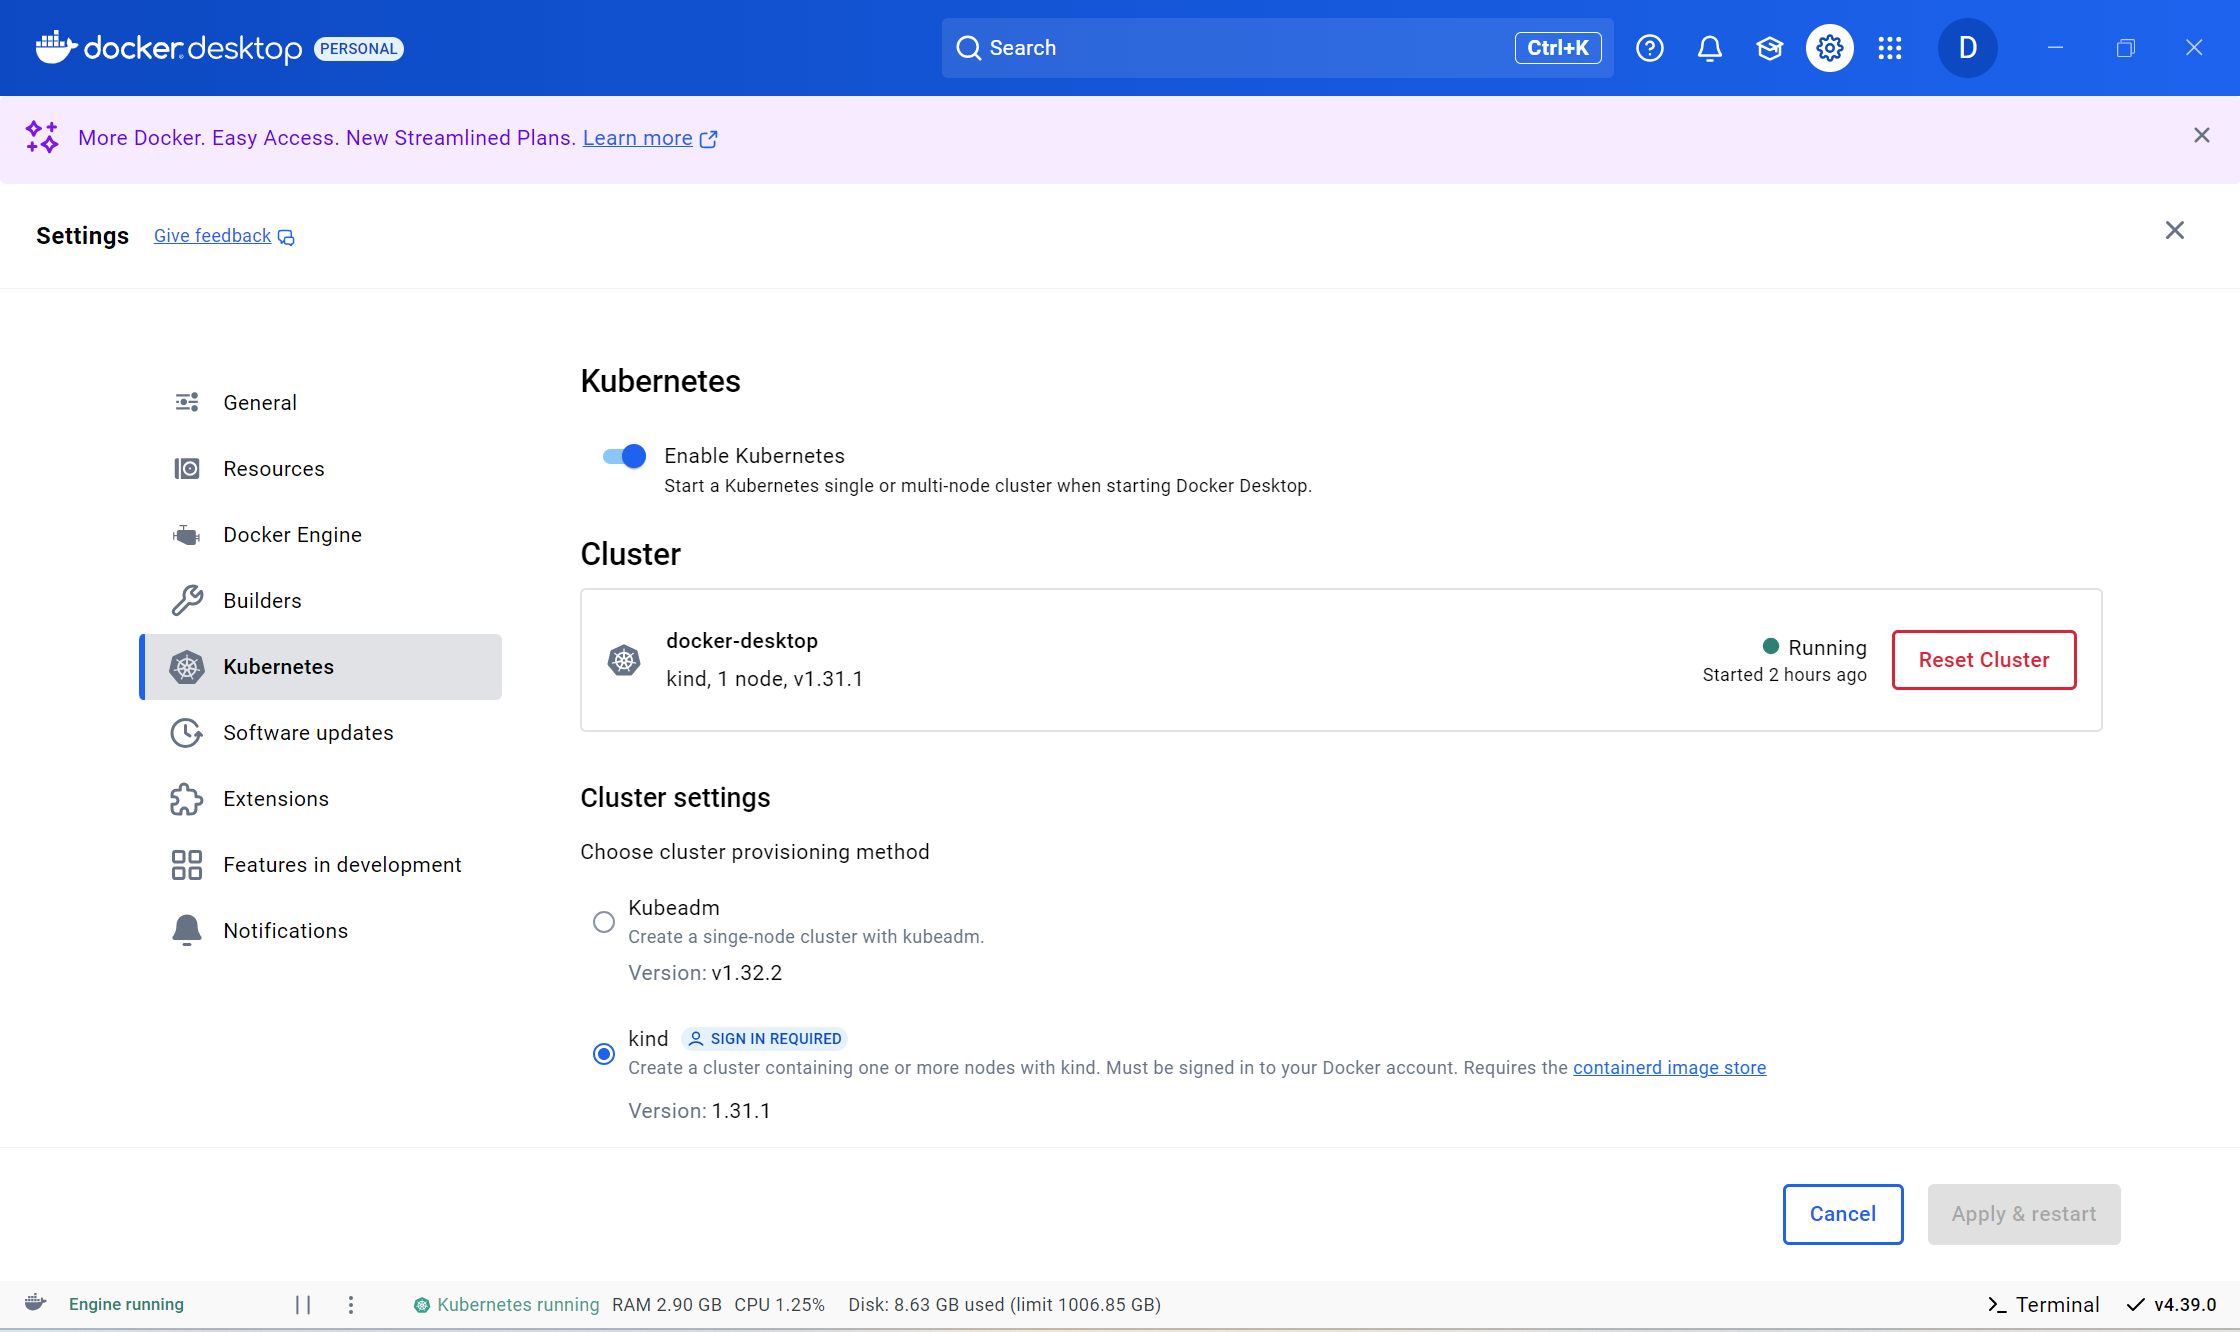Viewport: 2240px width, 1332px height.
Task: Open the account avatar labeled D
Action: (x=1967, y=48)
